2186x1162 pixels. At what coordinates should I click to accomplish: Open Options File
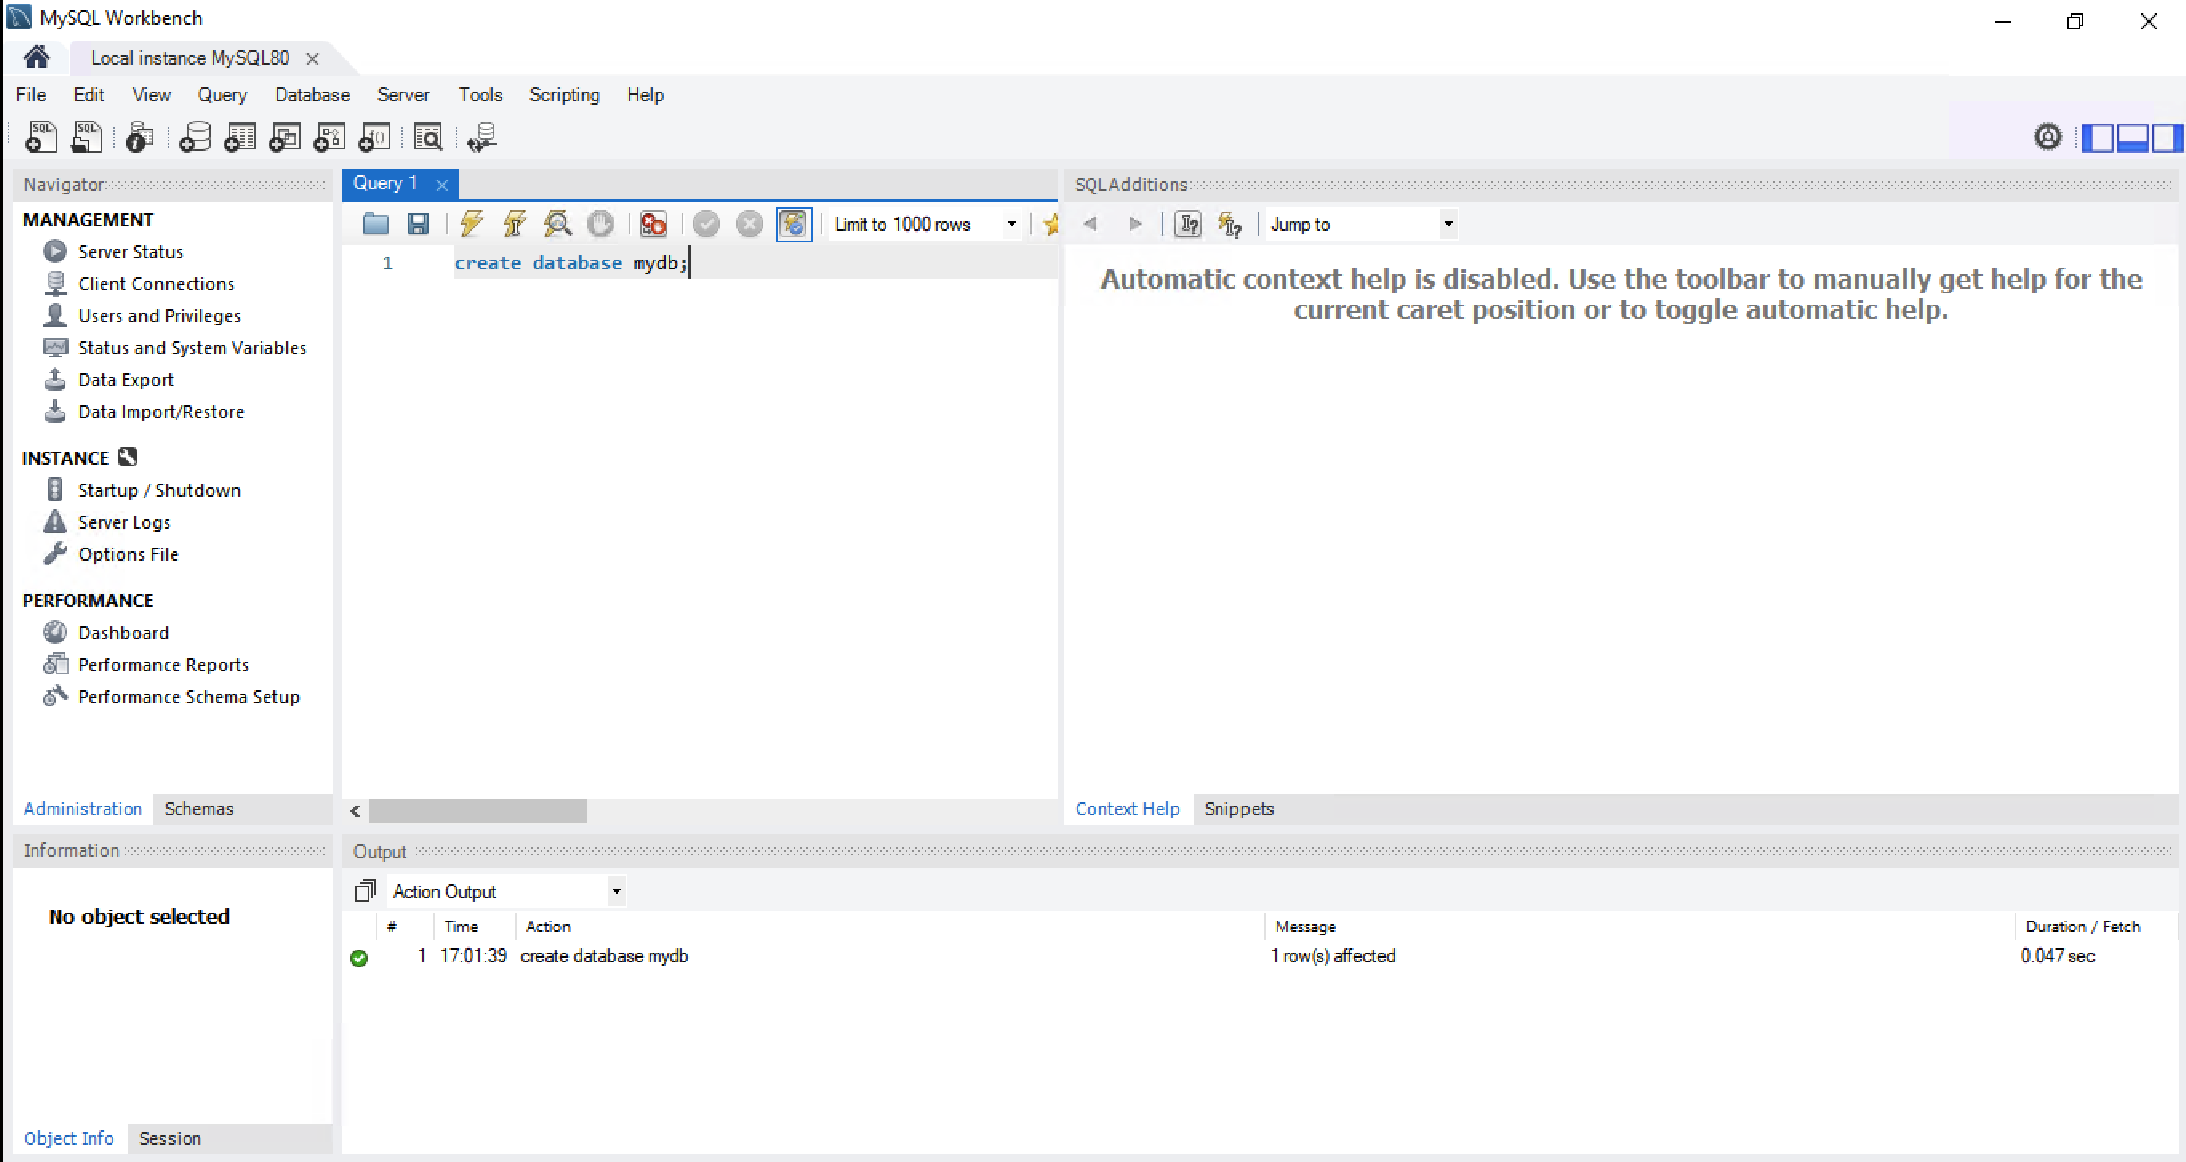128,554
